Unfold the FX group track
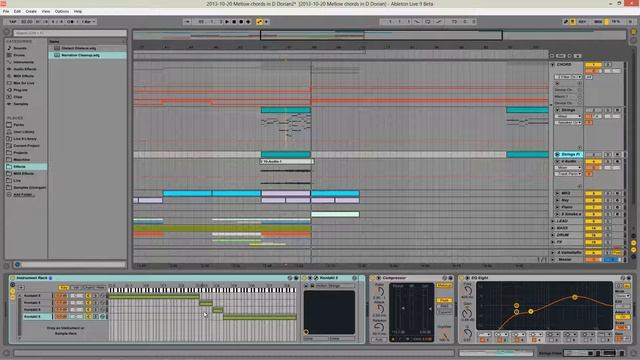 [553, 242]
